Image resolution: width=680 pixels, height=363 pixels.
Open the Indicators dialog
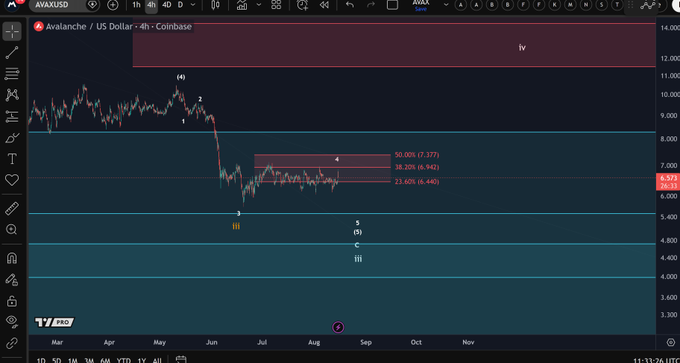pyautogui.click(x=242, y=5)
